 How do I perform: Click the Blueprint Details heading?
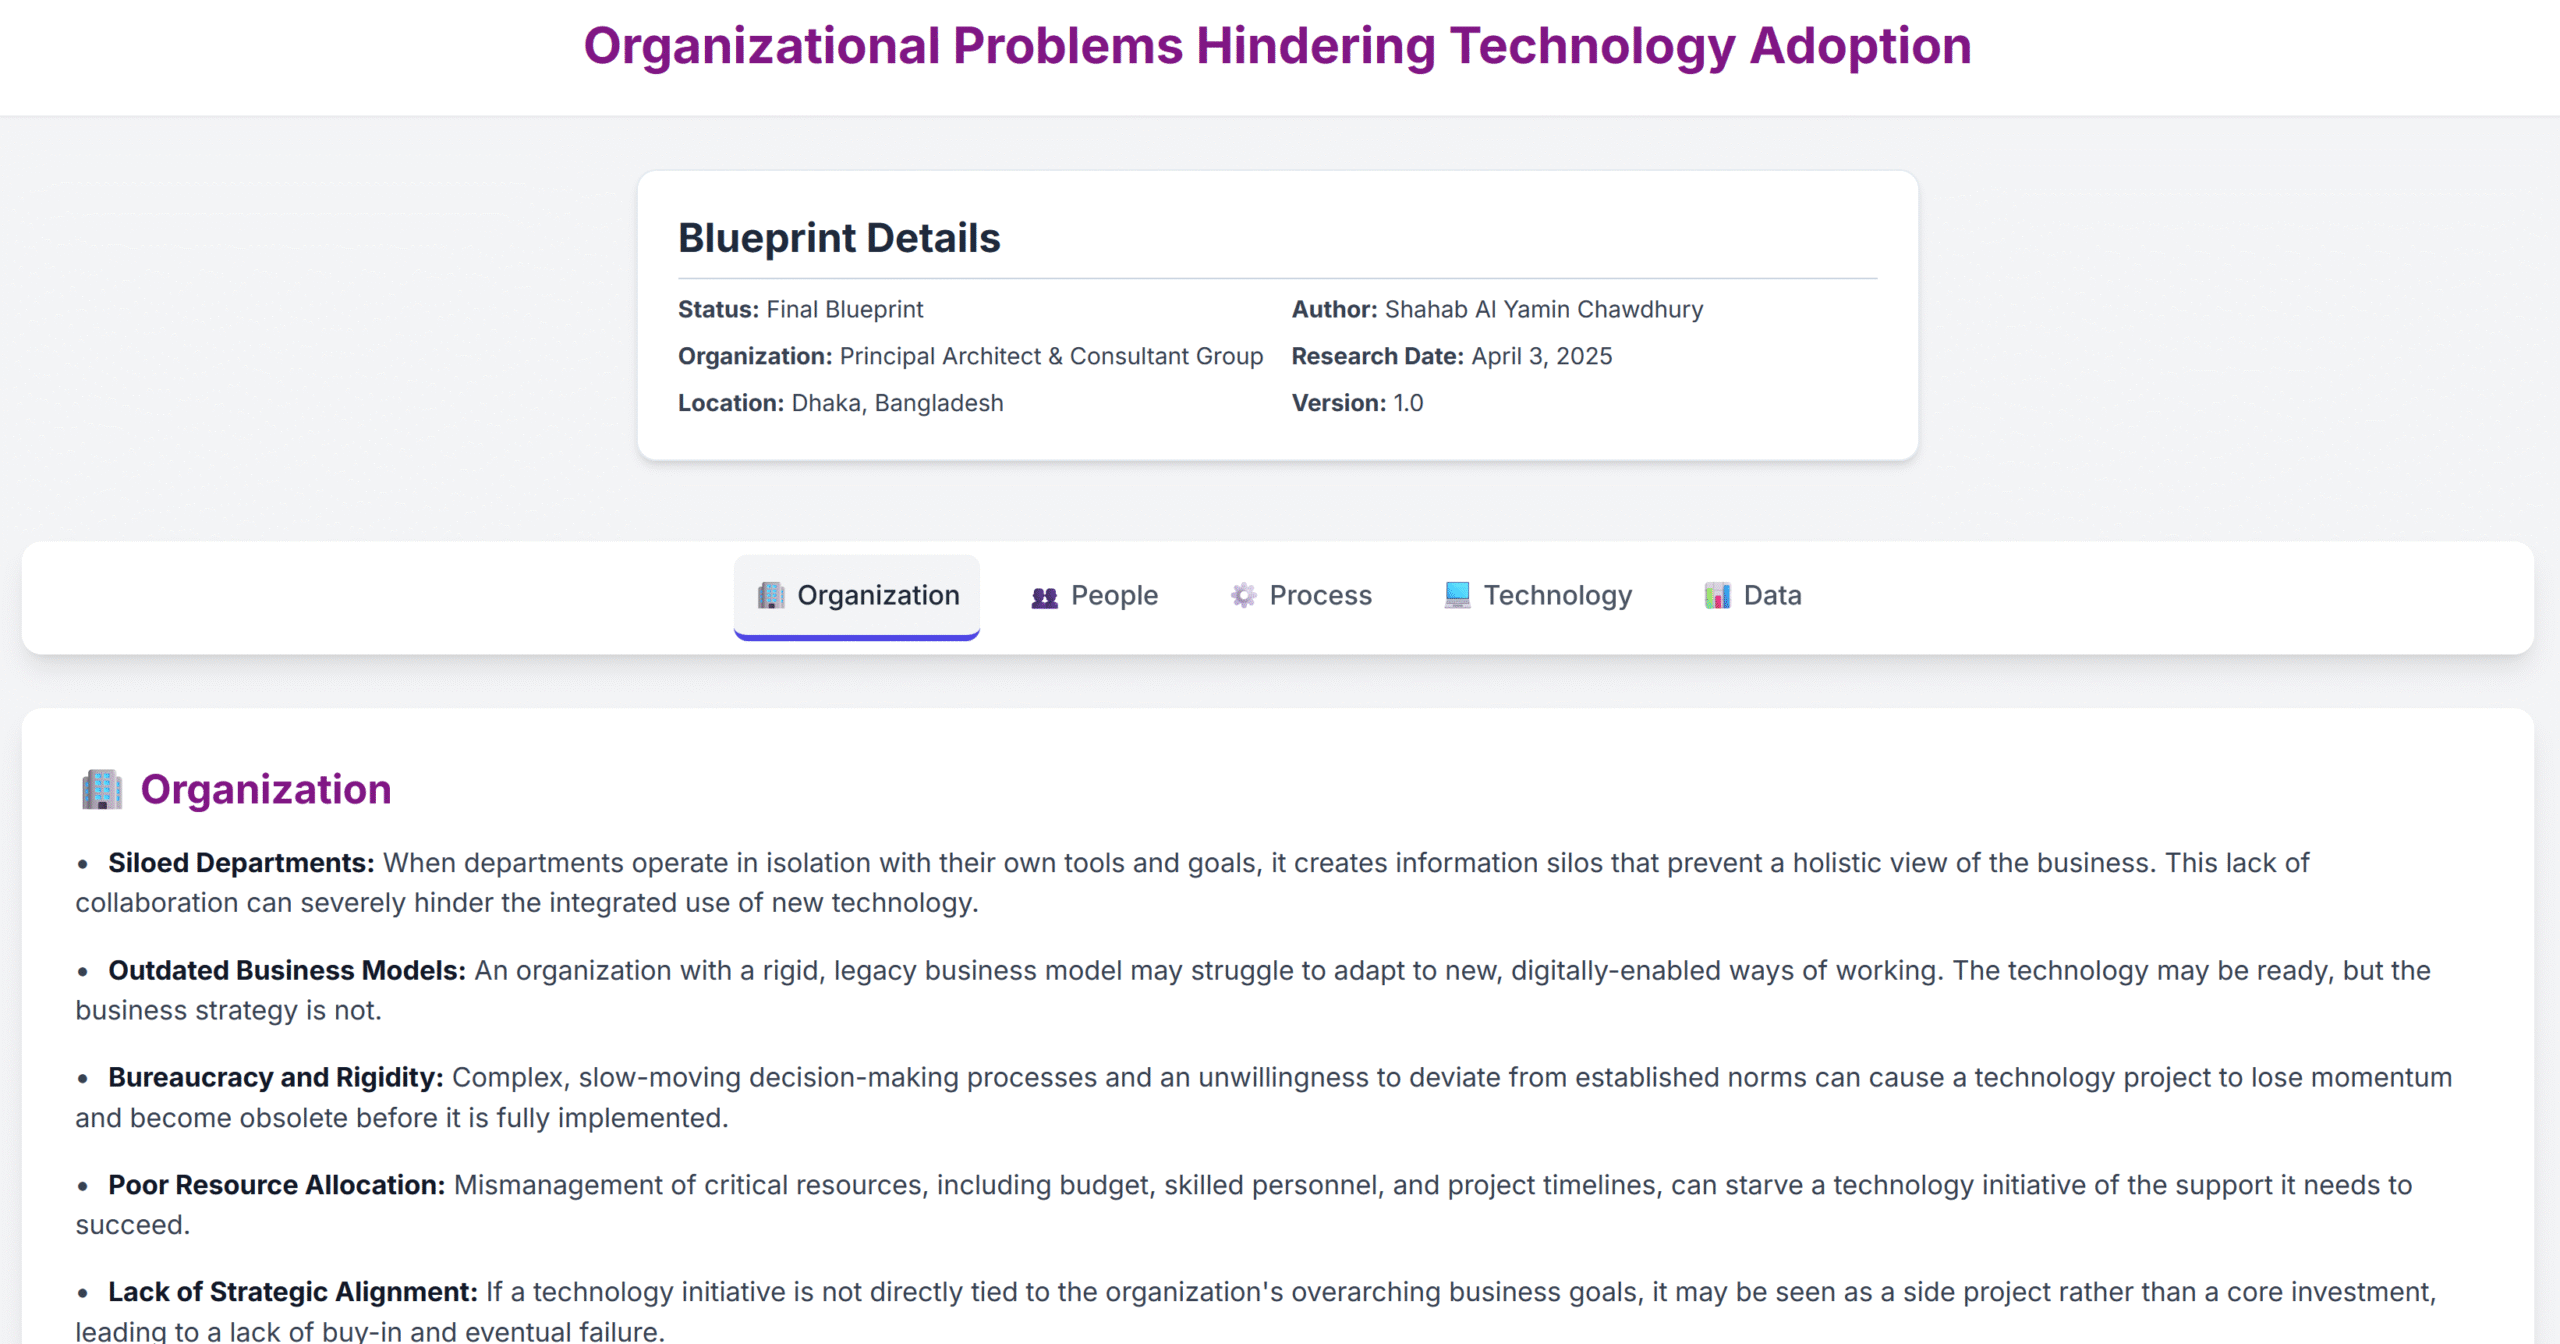tap(838, 238)
